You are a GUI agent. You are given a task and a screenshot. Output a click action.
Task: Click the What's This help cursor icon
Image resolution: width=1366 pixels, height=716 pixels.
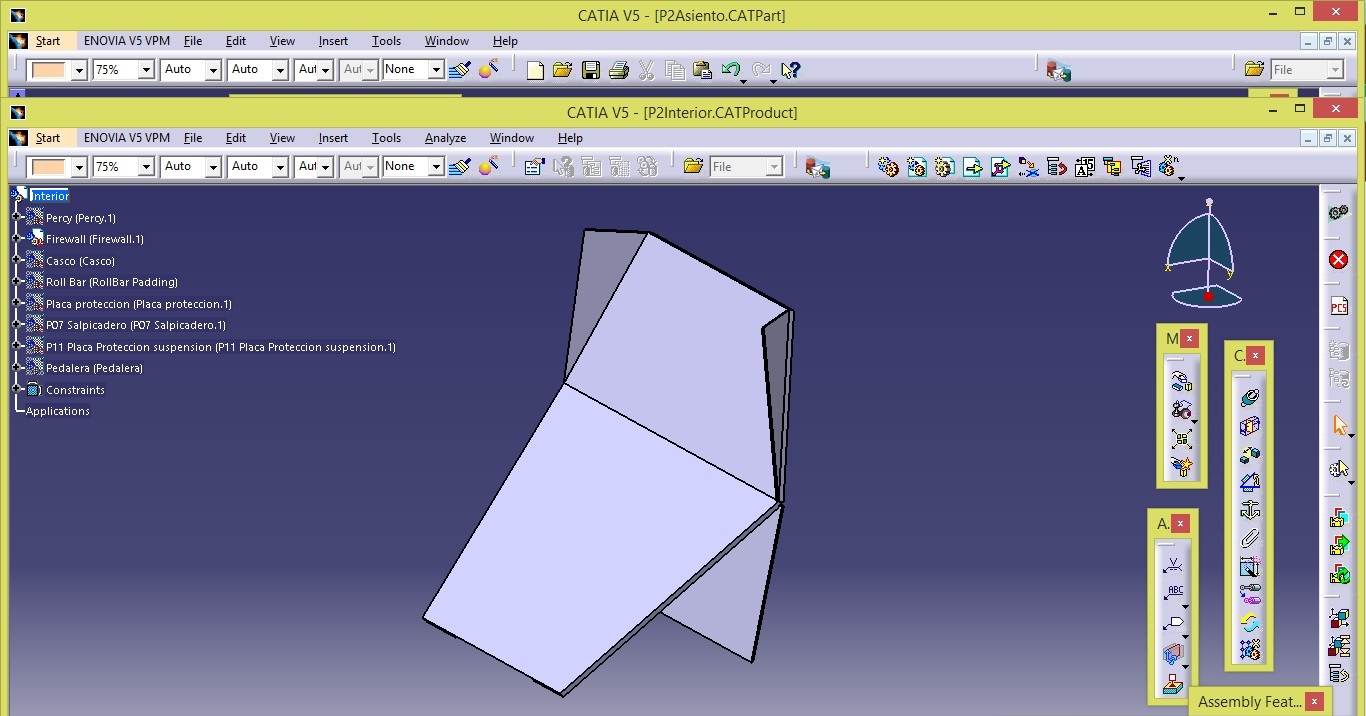click(x=790, y=70)
